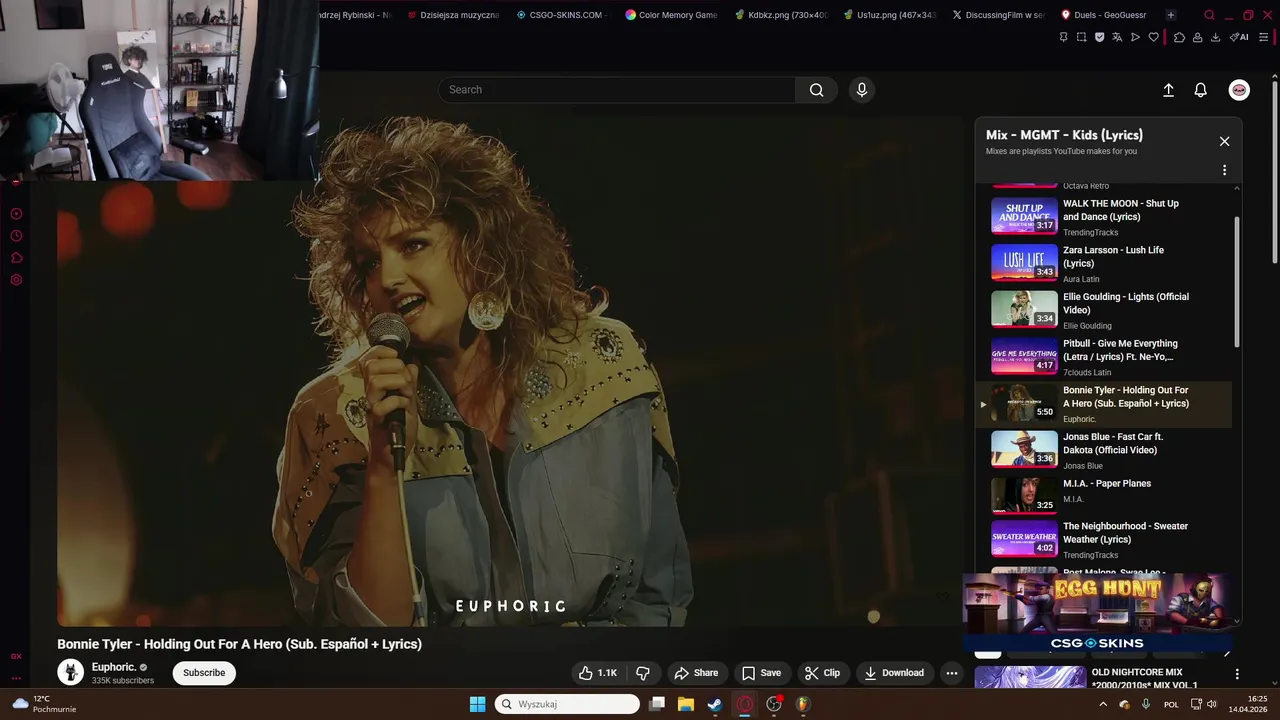This screenshot has height=720, width=1280.
Task: Open the Opera translate icon
Action: (1117, 37)
